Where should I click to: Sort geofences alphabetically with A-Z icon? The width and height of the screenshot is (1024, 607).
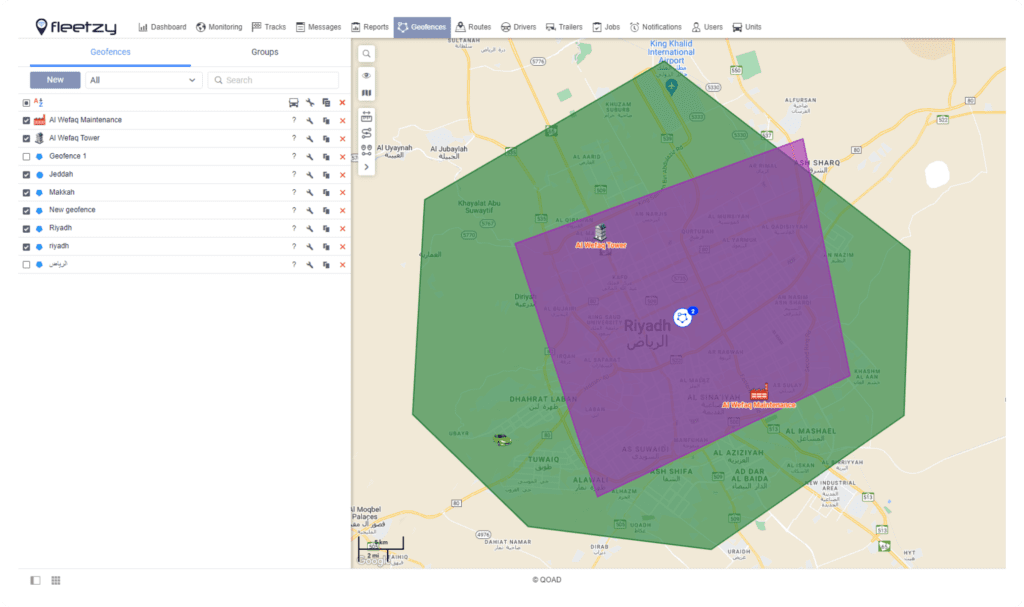point(39,102)
